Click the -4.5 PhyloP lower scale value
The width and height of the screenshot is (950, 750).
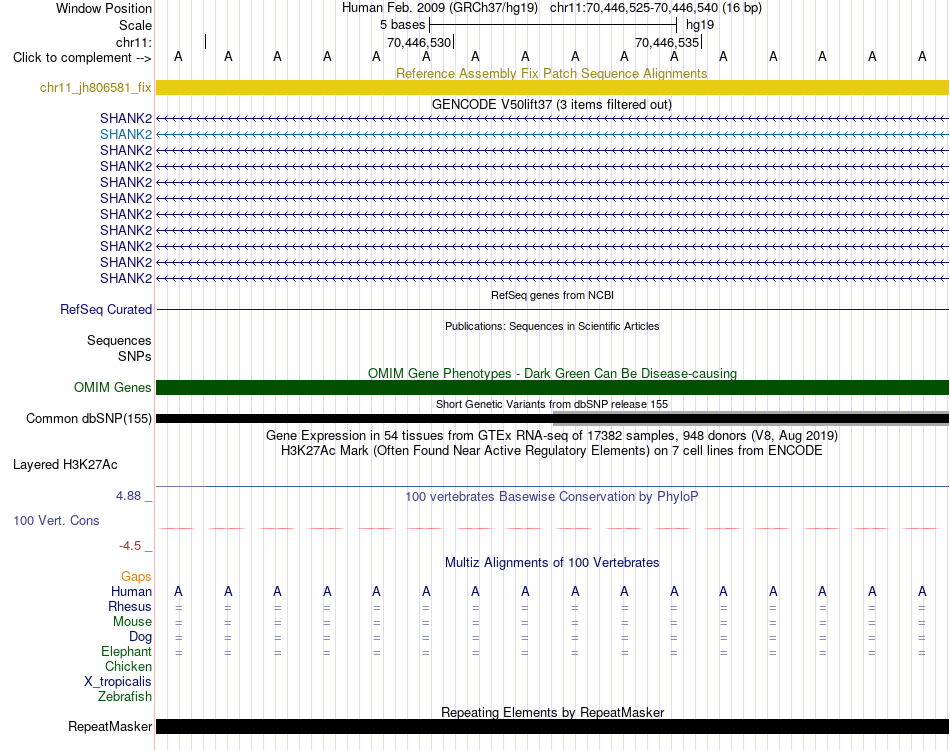130,546
